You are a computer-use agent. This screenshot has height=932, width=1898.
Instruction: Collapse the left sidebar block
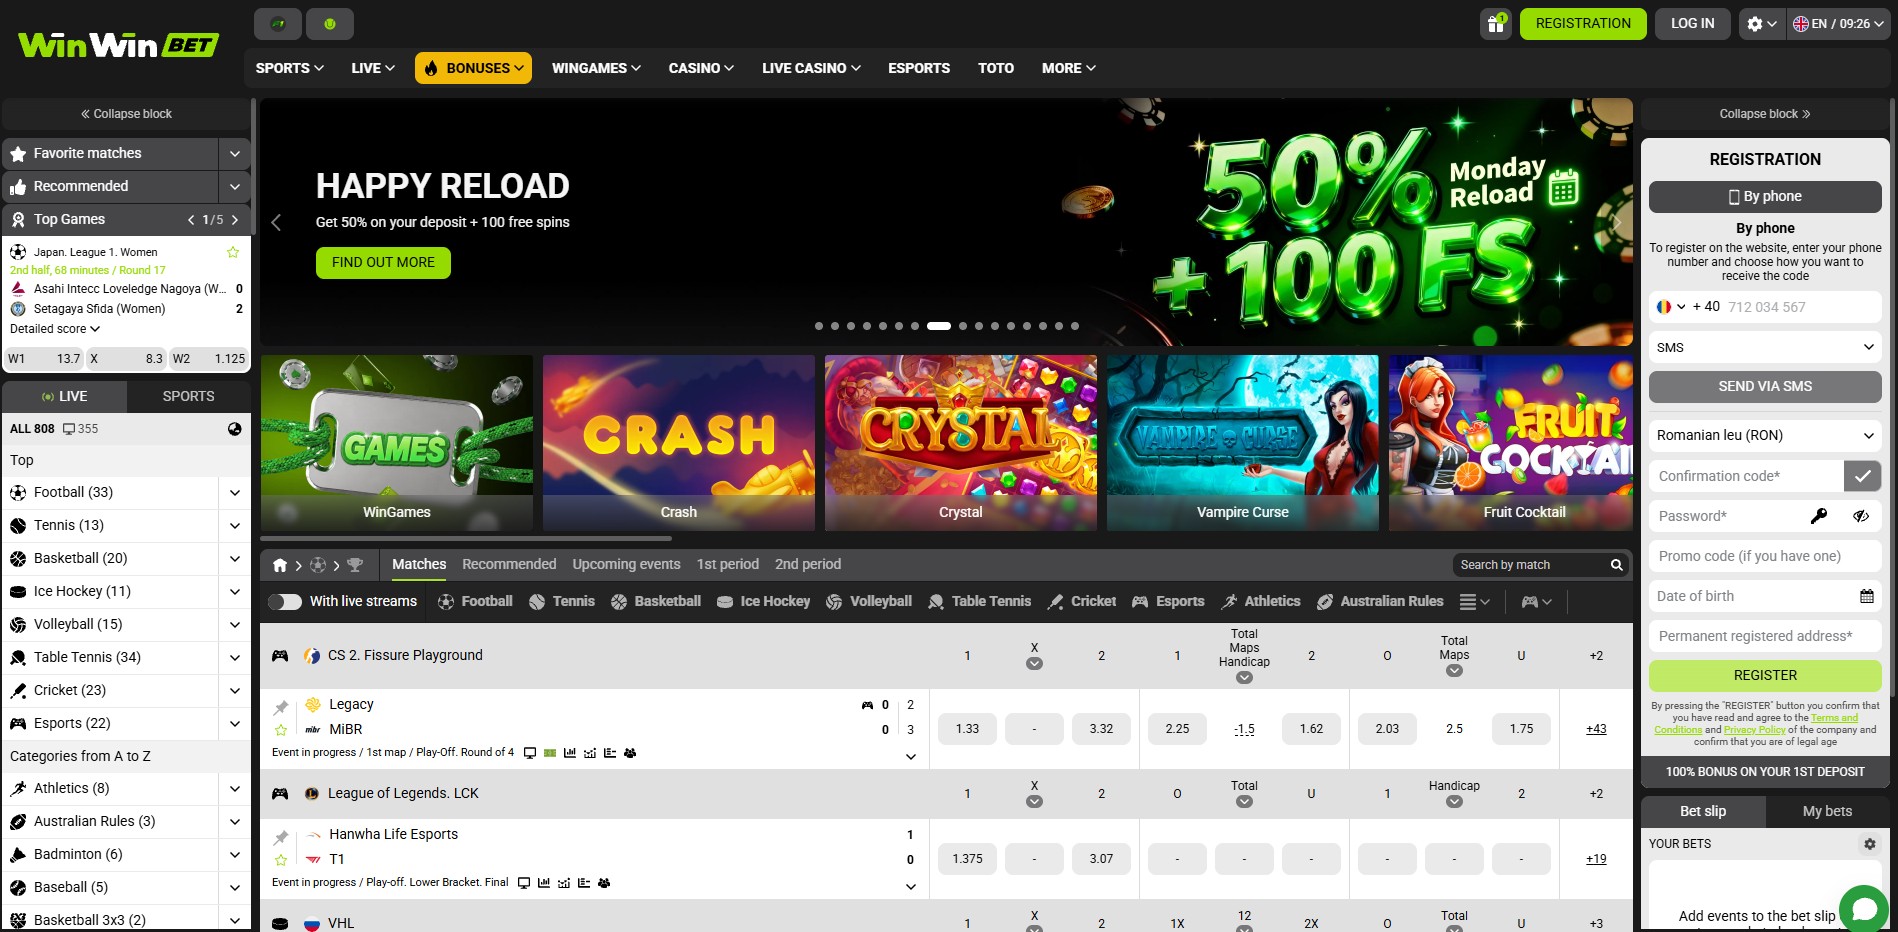point(126,114)
